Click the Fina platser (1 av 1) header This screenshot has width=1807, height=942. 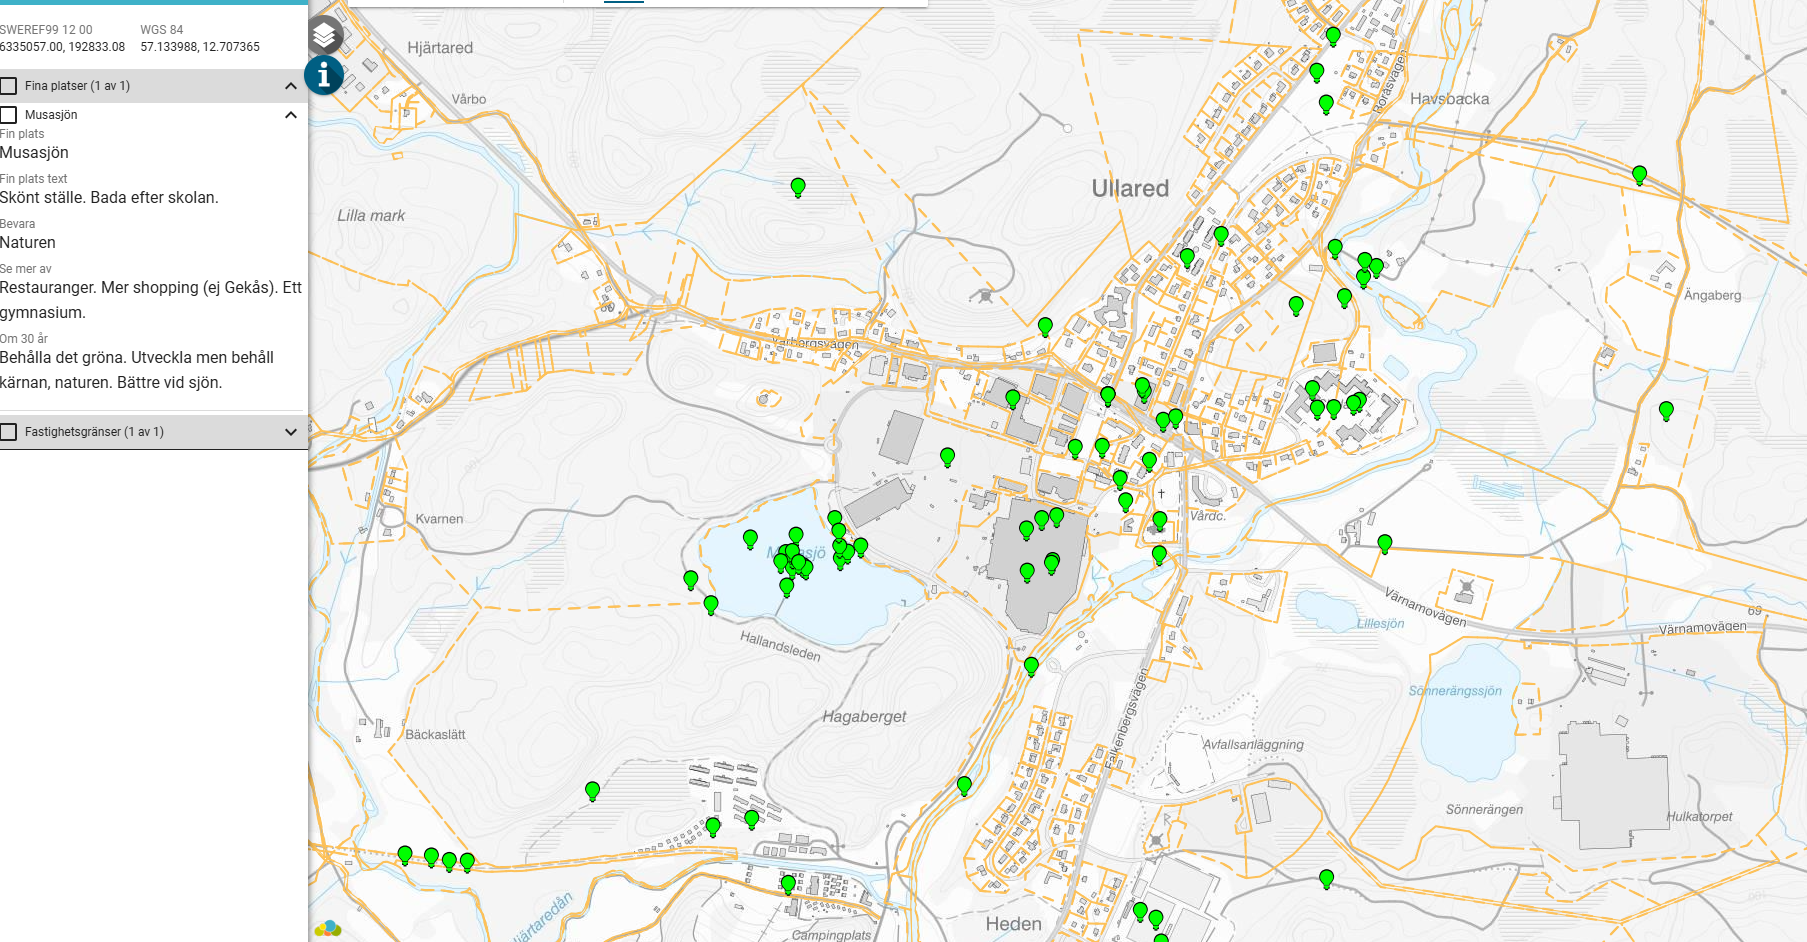[78, 86]
